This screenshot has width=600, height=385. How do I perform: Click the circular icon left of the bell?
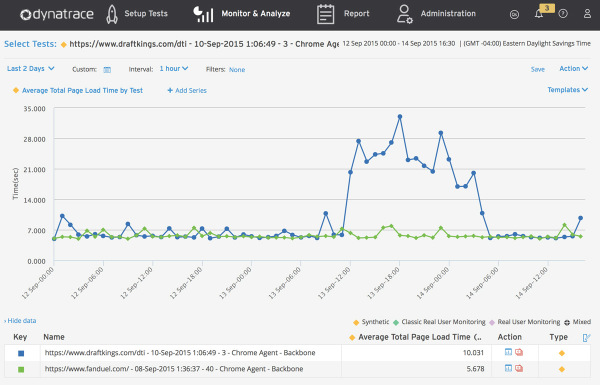514,14
